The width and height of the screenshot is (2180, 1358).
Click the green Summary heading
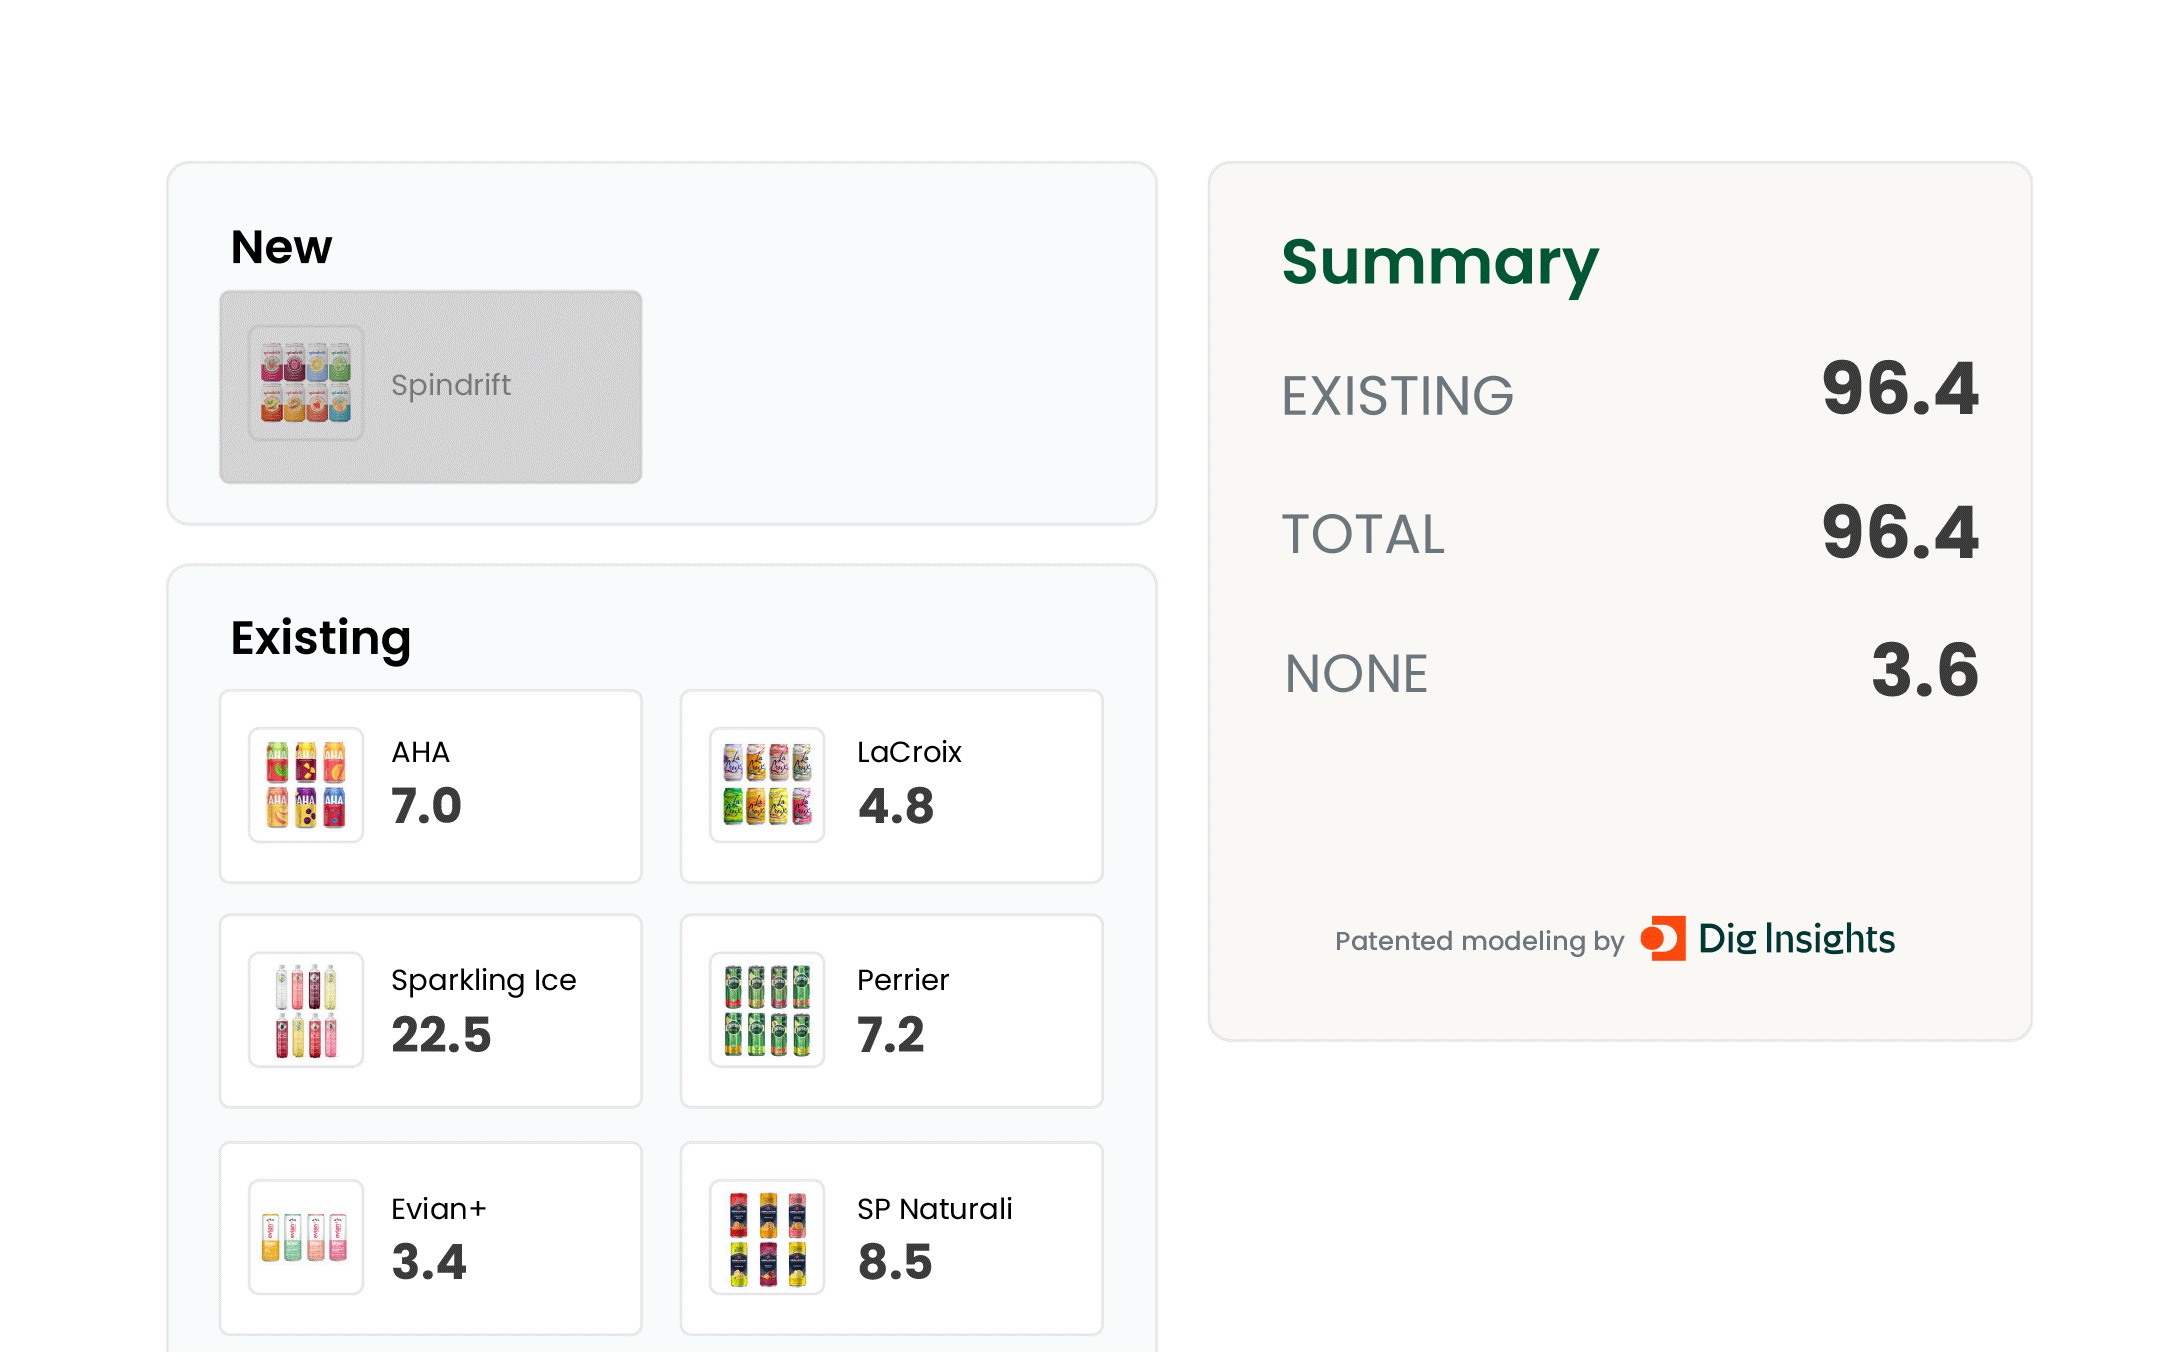[x=1440, y=263]
